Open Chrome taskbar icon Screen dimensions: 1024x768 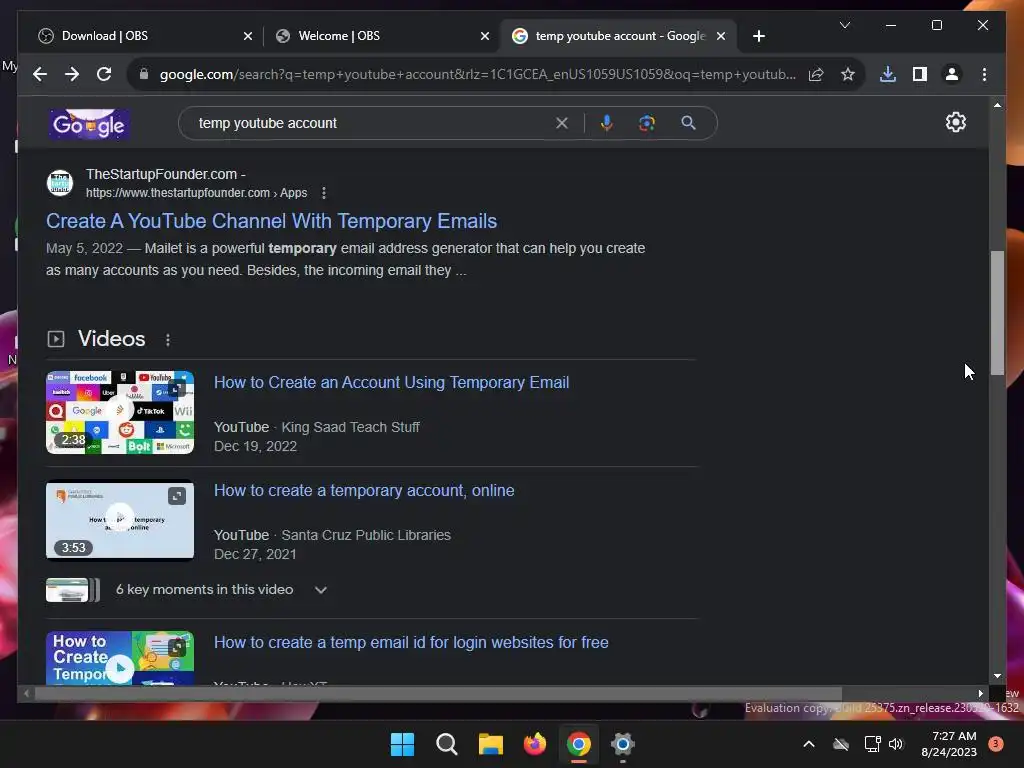point(579,744)
